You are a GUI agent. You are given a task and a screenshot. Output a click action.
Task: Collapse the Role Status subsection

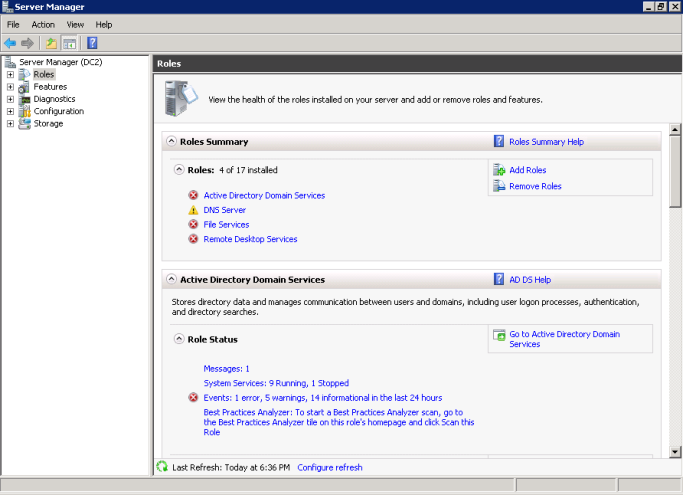[x=179, y=339]
